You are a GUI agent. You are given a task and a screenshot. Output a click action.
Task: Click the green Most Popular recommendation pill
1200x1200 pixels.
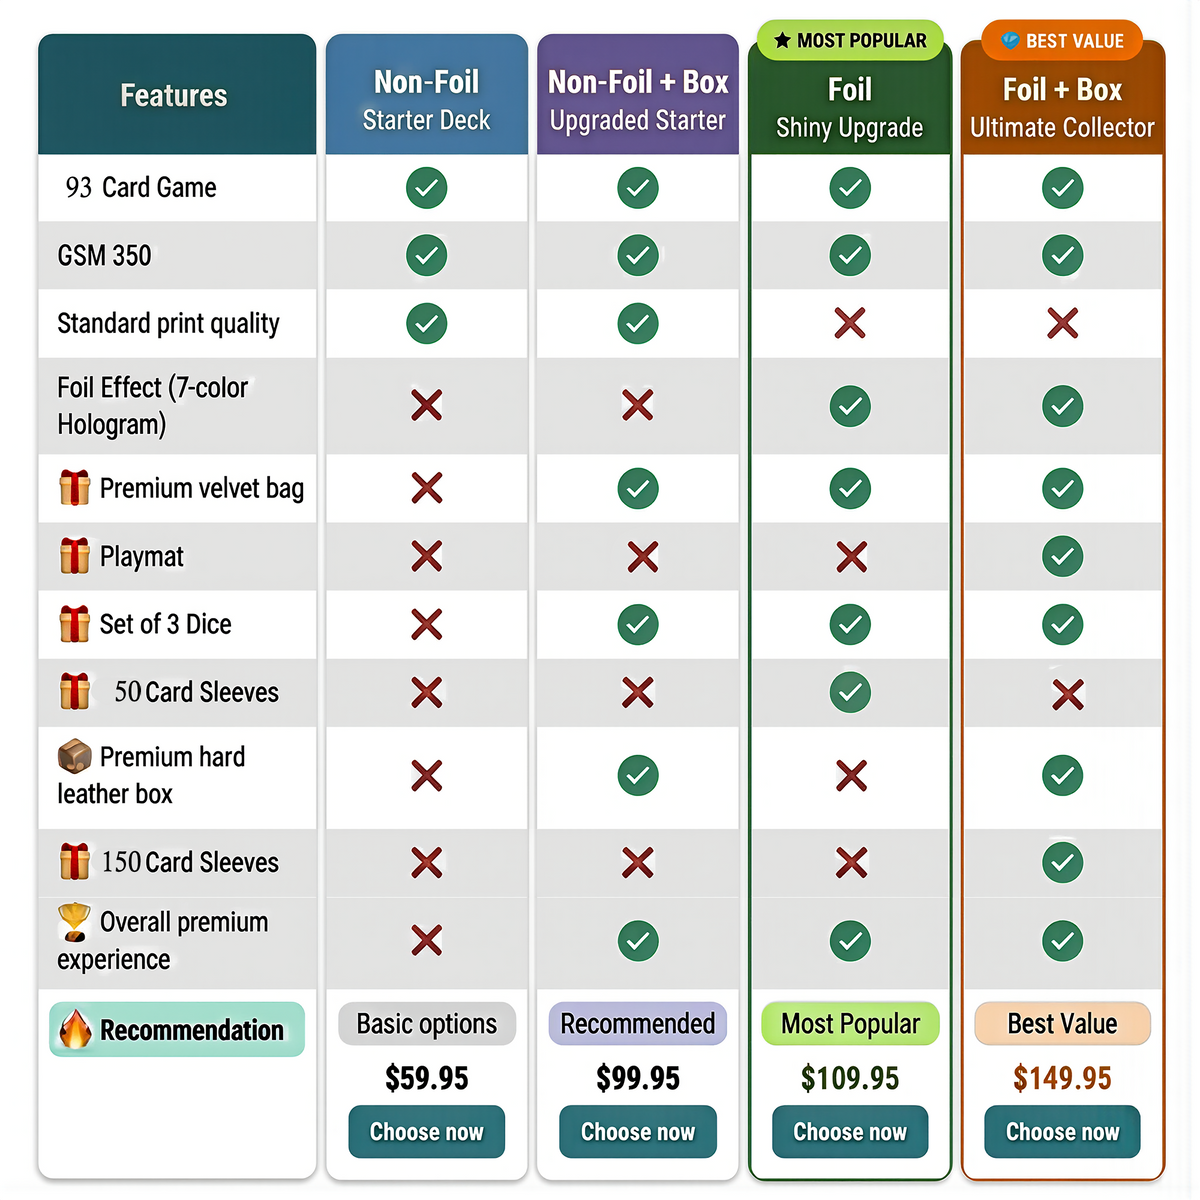[x=850, y=1024]
